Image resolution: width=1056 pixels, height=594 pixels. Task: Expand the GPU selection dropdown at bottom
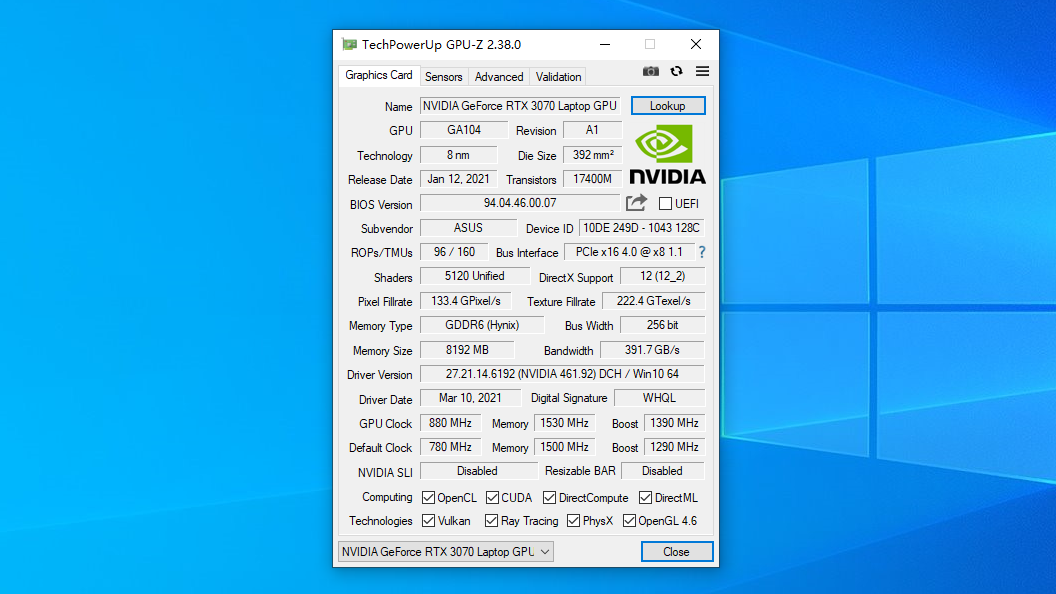coord(446,551)
